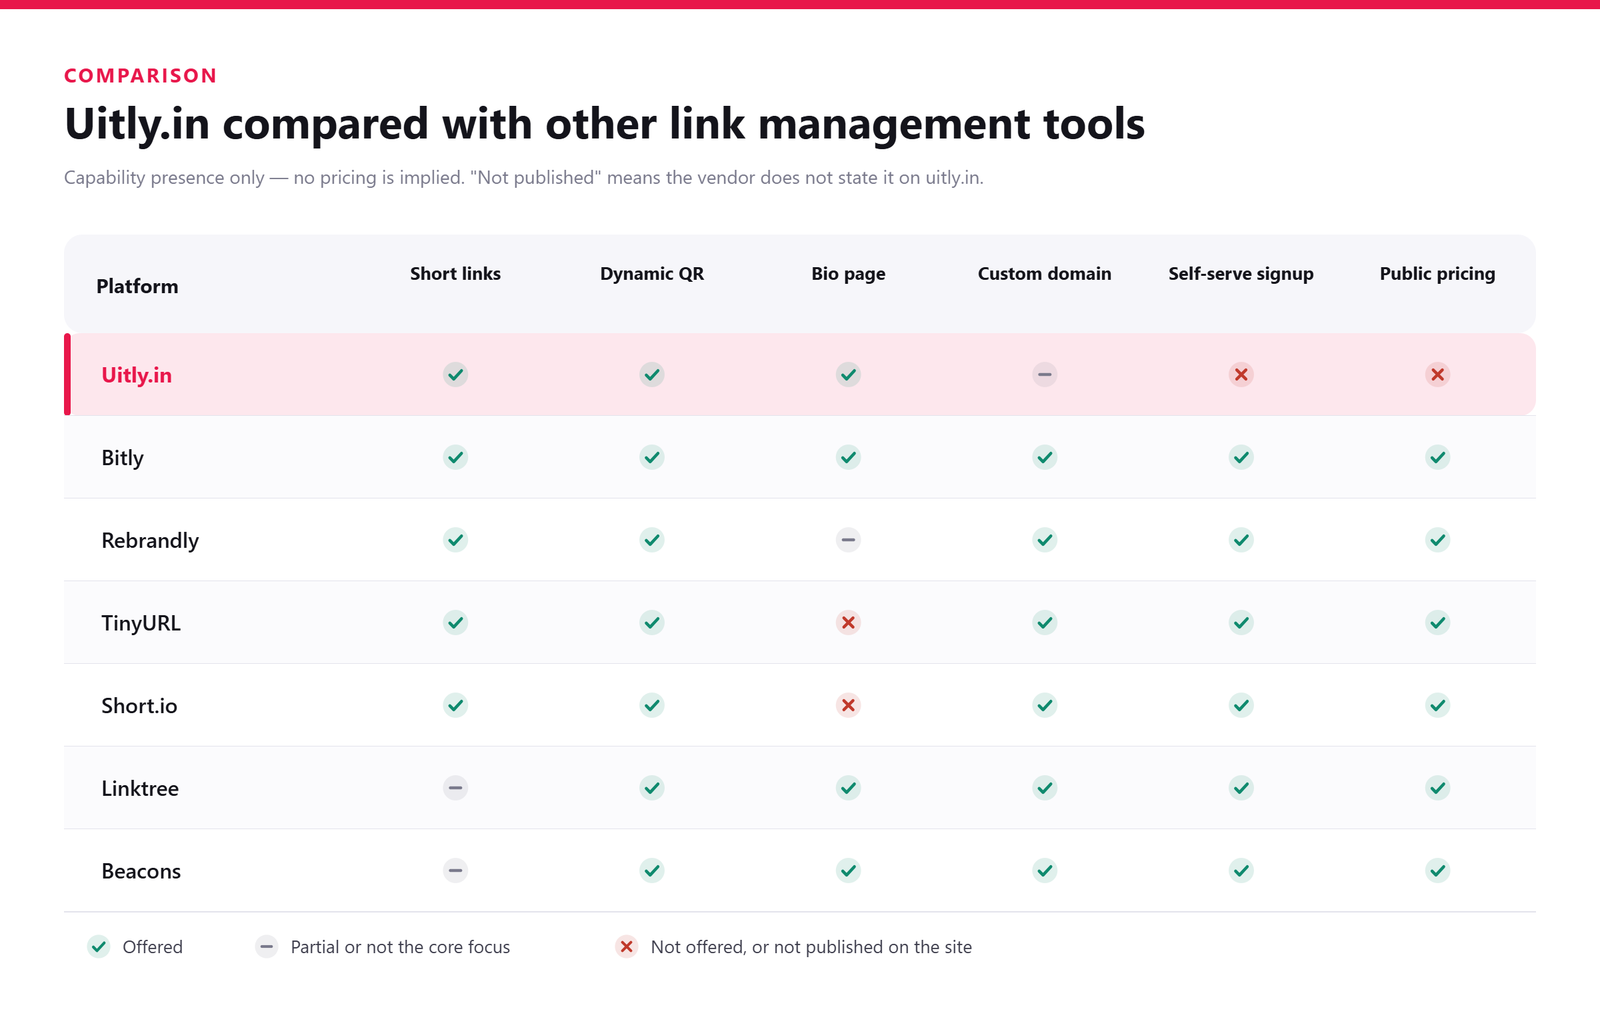The image size is (1600, 1029).
Task: Click the Offered legend check icon
Action: tap(99, 947)
